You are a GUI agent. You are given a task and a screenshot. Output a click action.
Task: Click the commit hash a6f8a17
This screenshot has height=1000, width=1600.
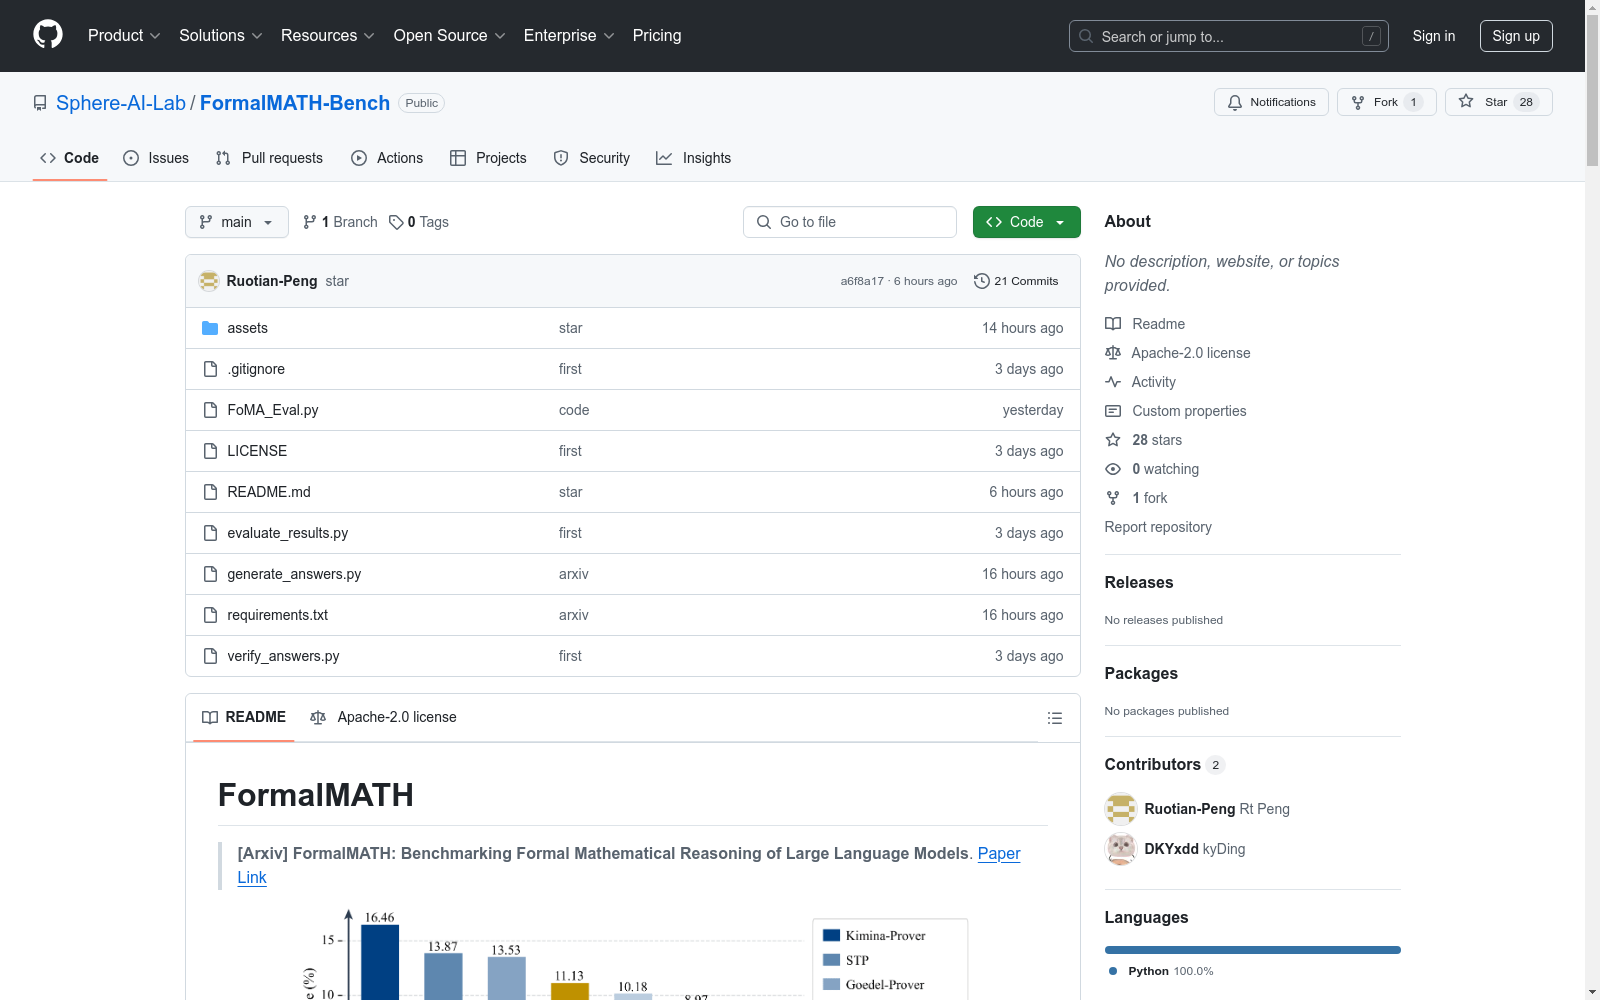[862, 281]
